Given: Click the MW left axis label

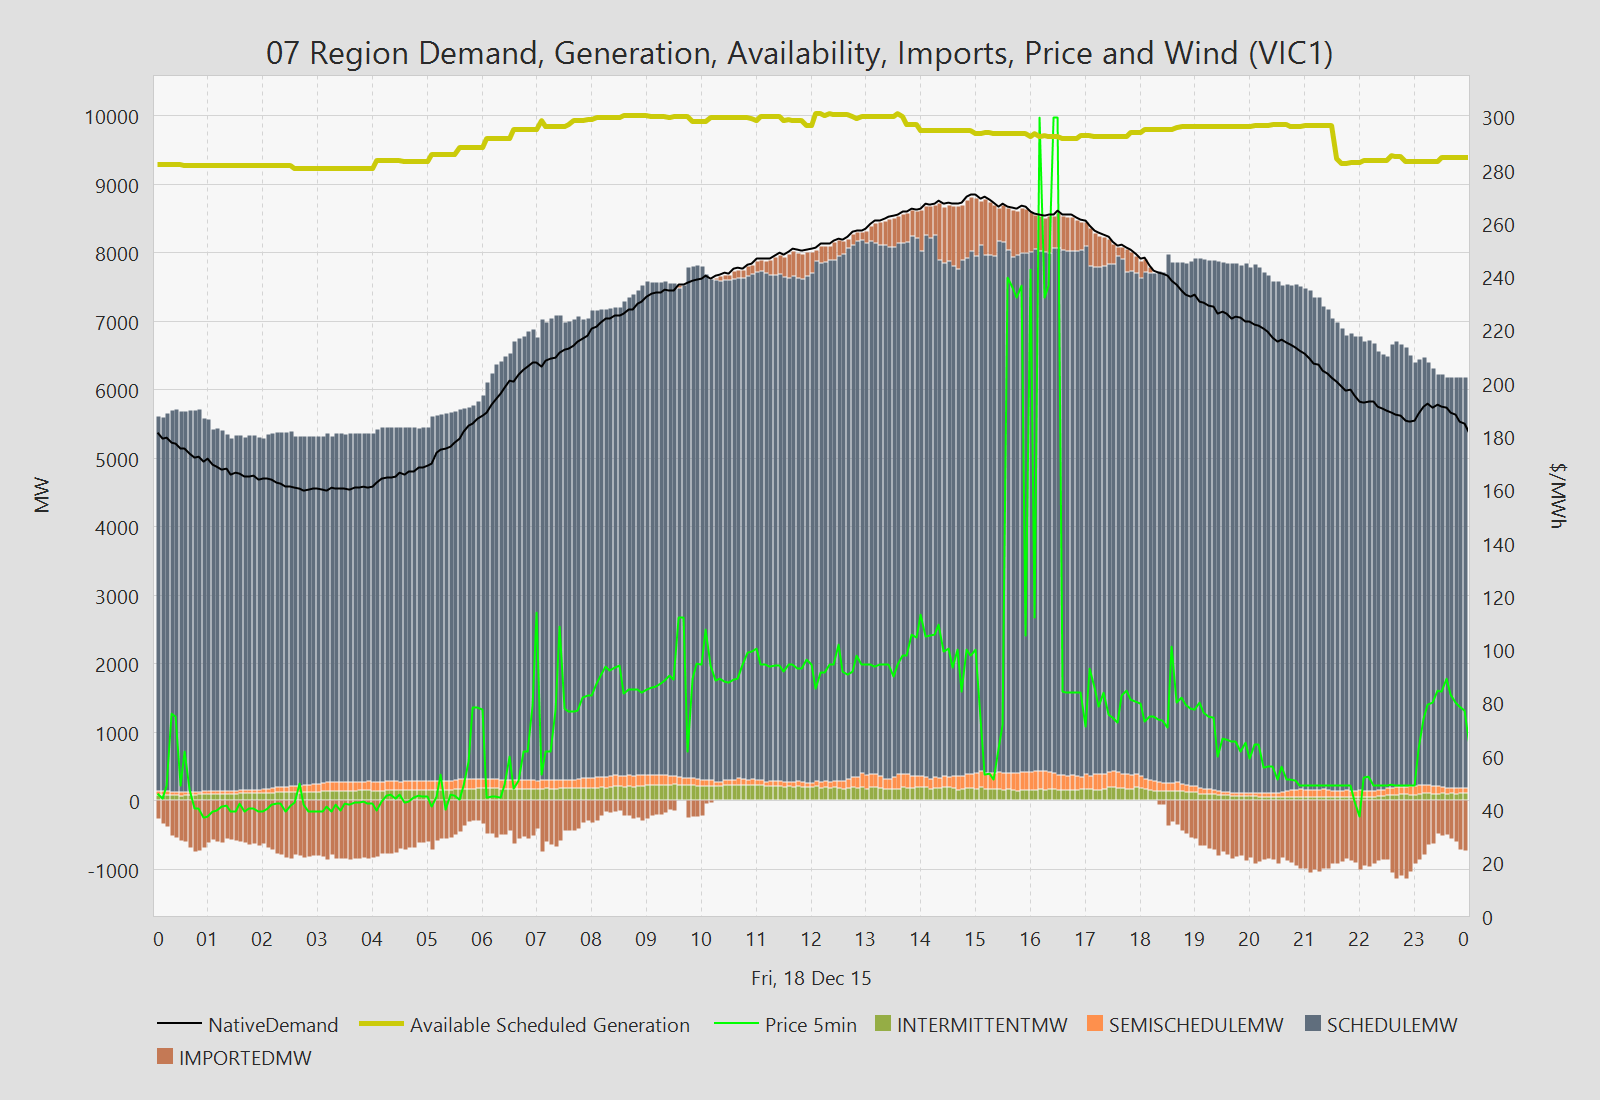Looking at the screenshot, I should pyautogui.click(x=42, y=495).
